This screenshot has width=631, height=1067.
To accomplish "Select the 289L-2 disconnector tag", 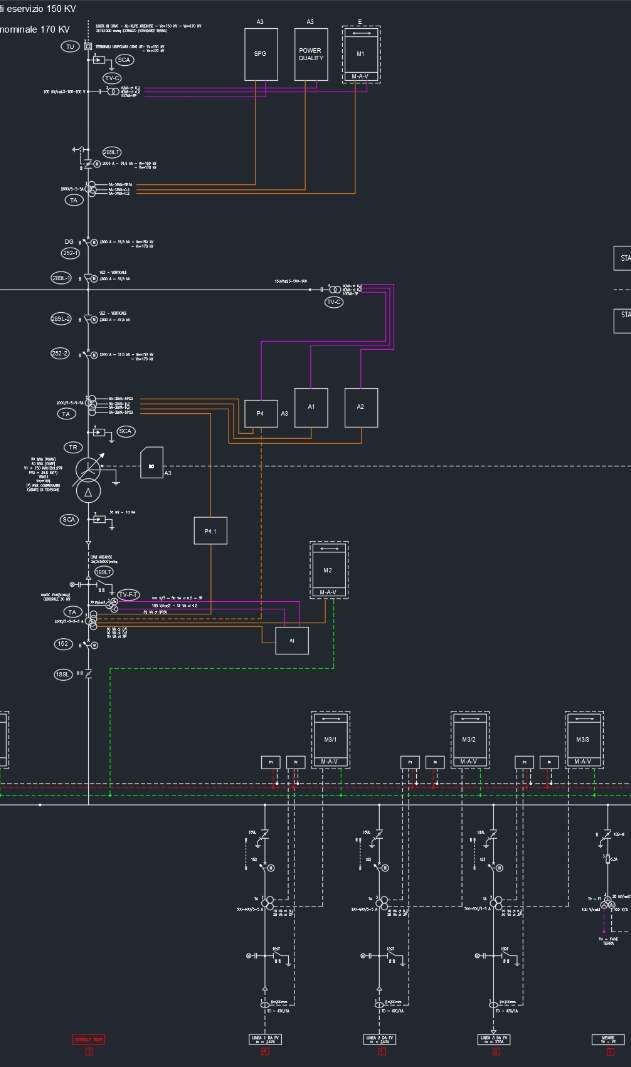I will click(x=61, y=318).
